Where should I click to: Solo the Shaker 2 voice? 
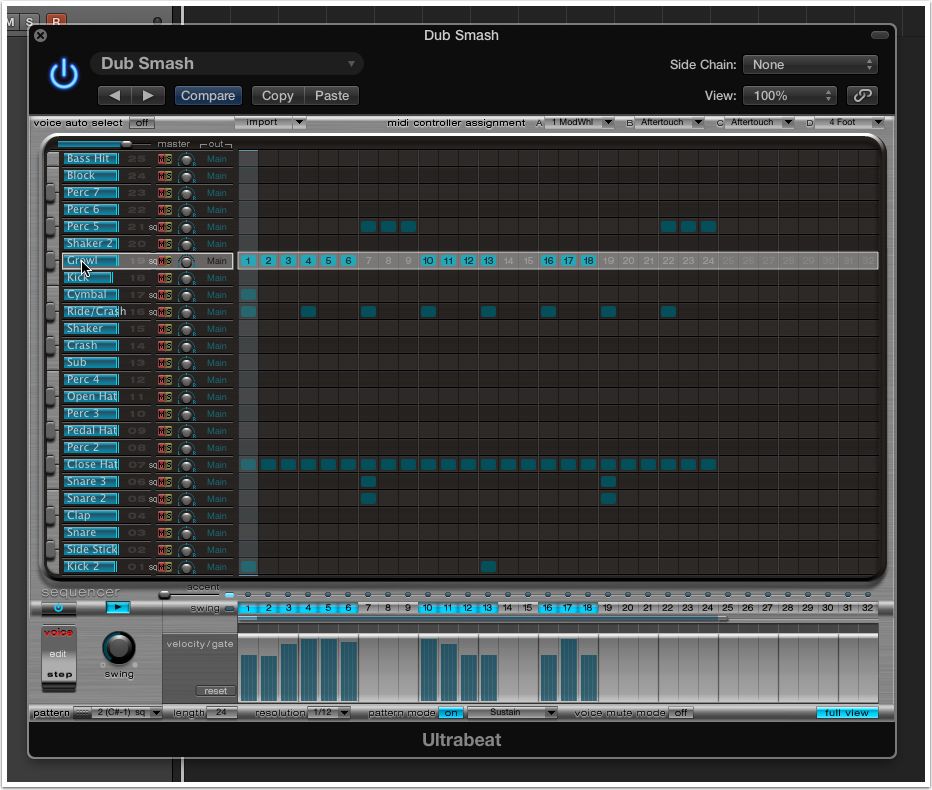point(168,244)
